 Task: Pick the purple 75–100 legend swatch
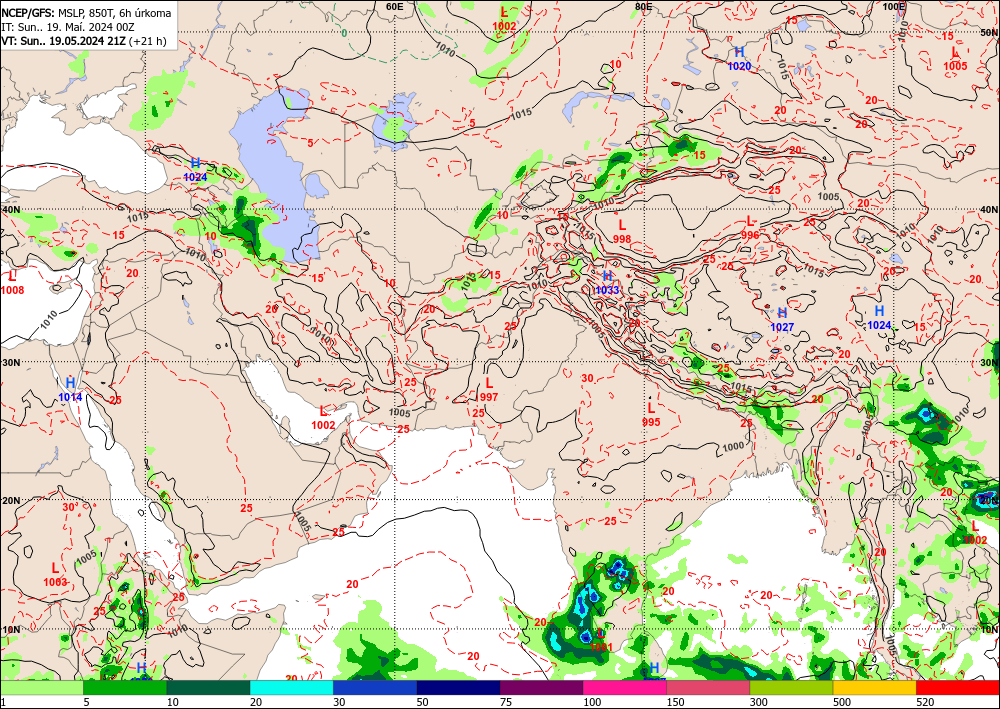click(541, 688)
